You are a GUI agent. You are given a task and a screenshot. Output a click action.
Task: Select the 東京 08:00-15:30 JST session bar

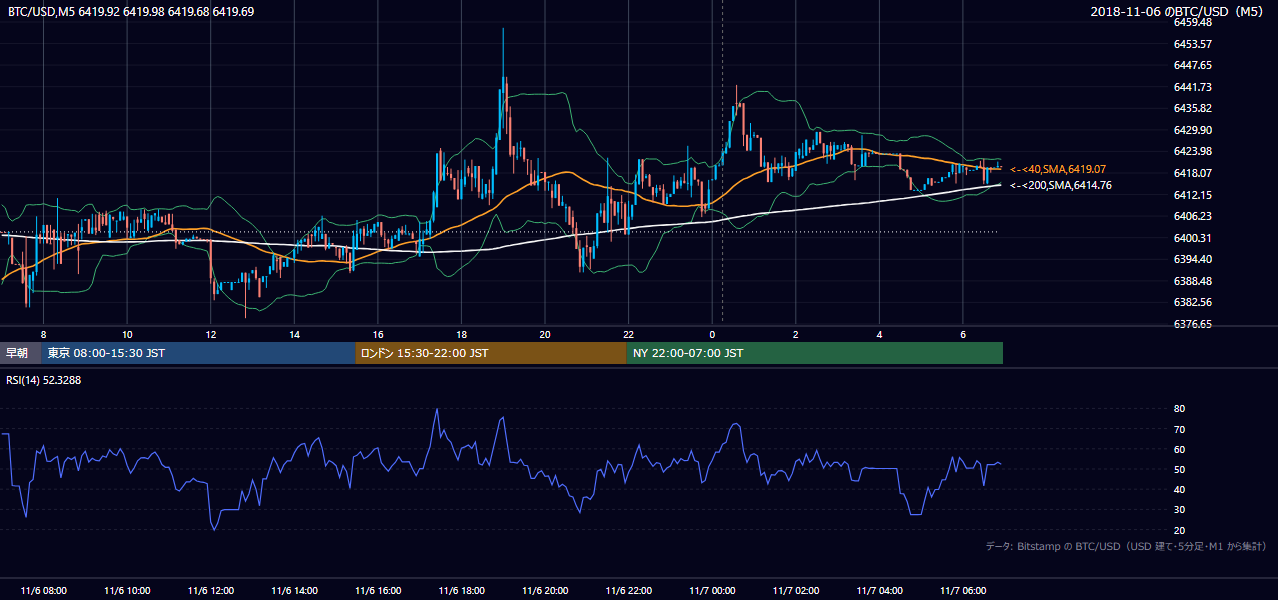click(198, 353)
